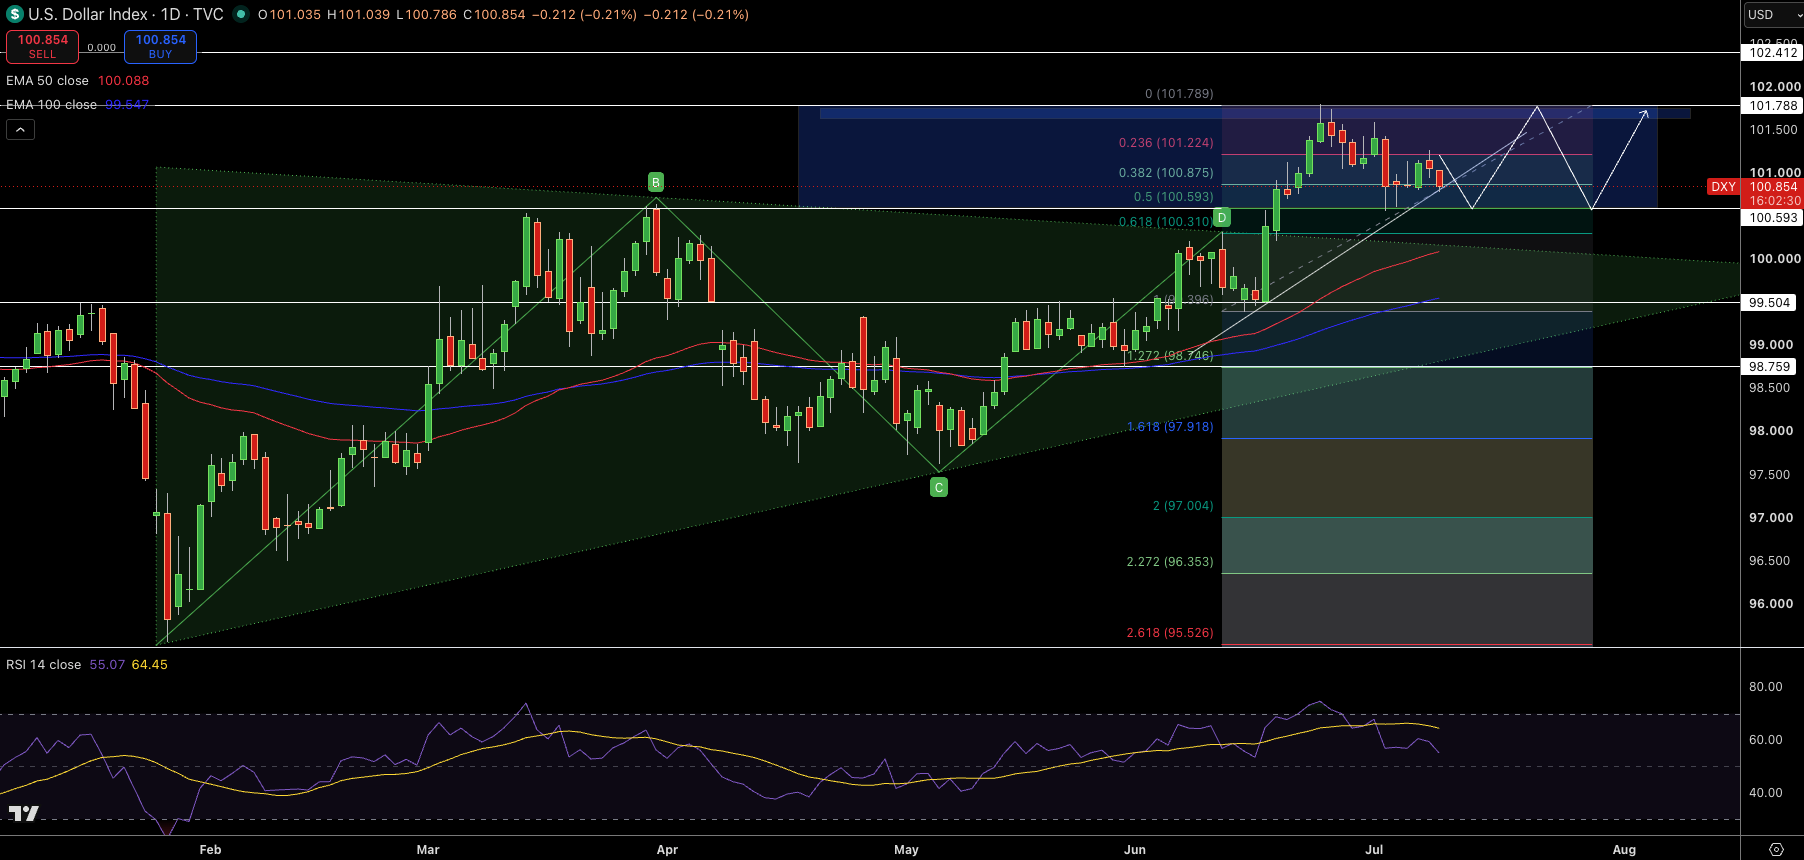The image size is (1804, 860).
Task: Click the 98.759 price level label
Action: point(1770,367)
